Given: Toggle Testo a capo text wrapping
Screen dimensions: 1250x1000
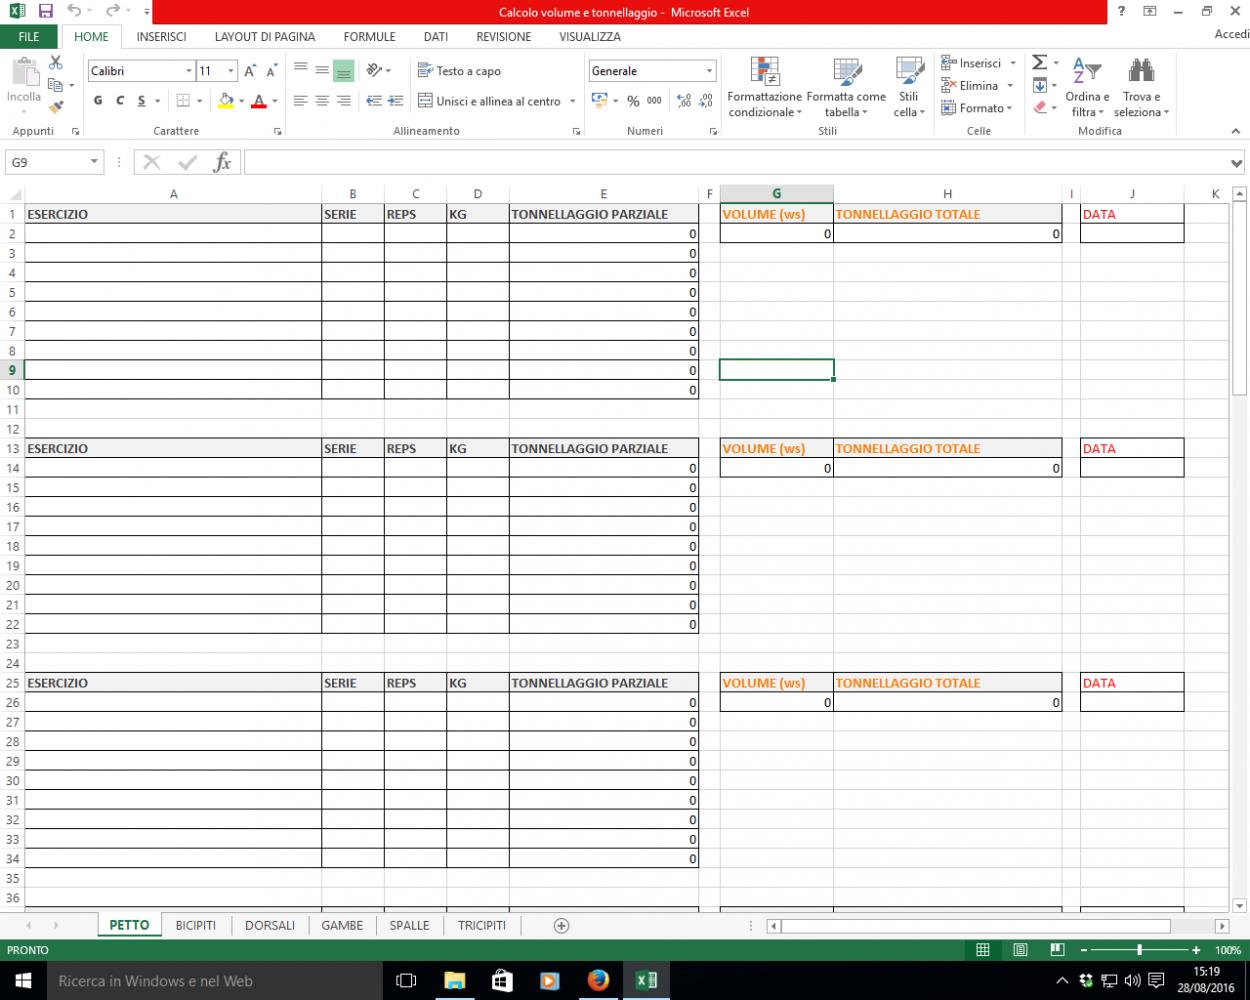Looking at the screenshot, I should pos(459,71).
